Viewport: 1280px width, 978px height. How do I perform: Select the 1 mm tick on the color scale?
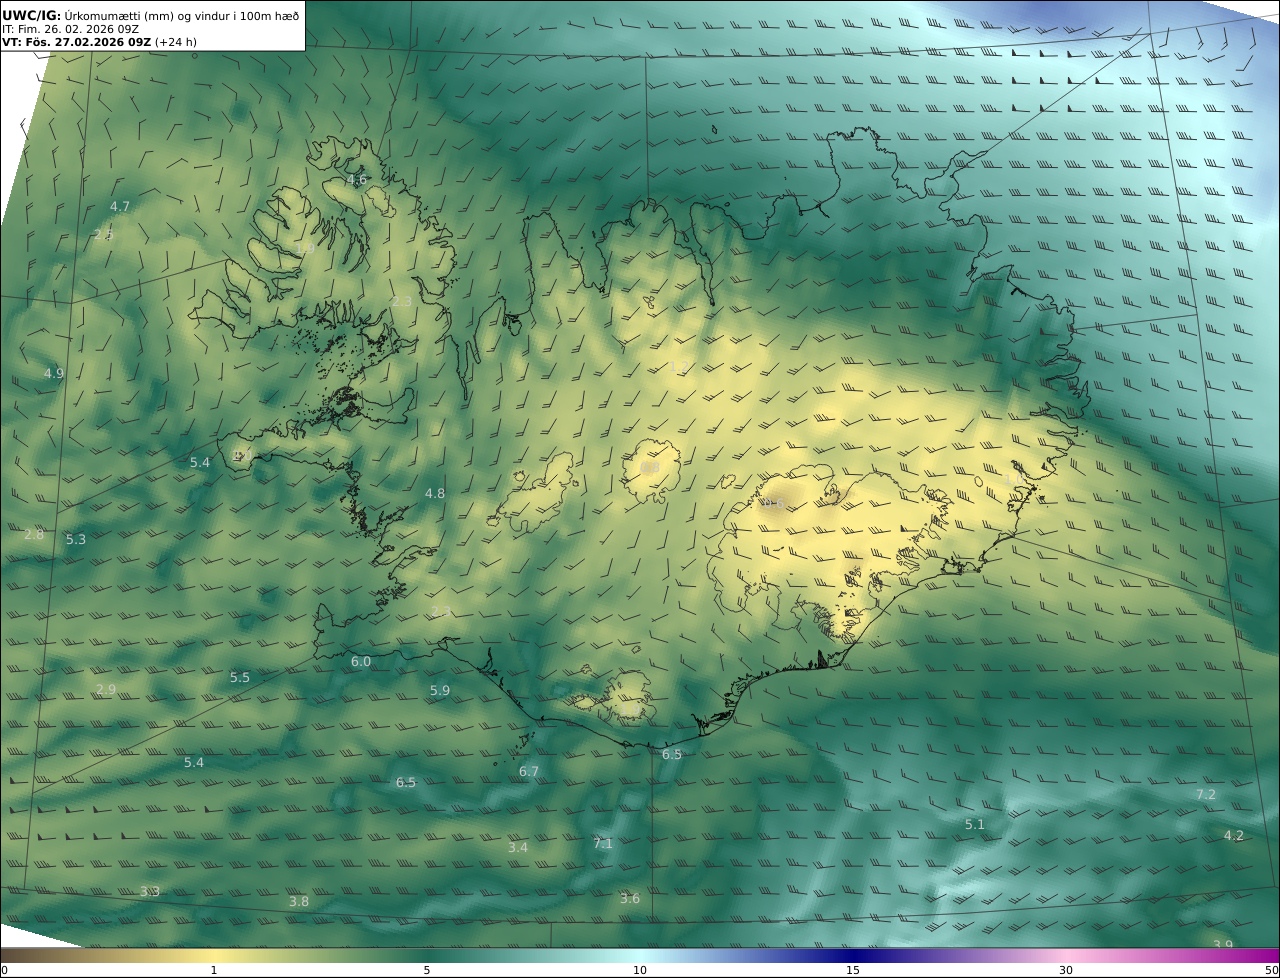[x=214, y=969]
